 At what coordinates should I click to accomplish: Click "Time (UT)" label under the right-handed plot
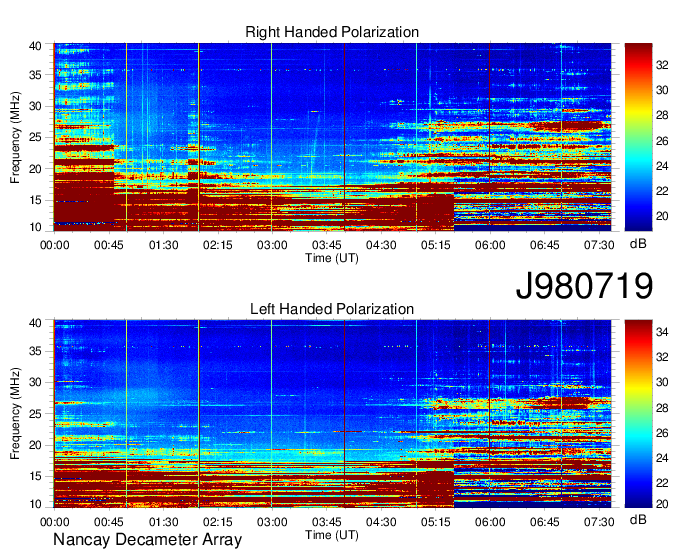(332, 258)
